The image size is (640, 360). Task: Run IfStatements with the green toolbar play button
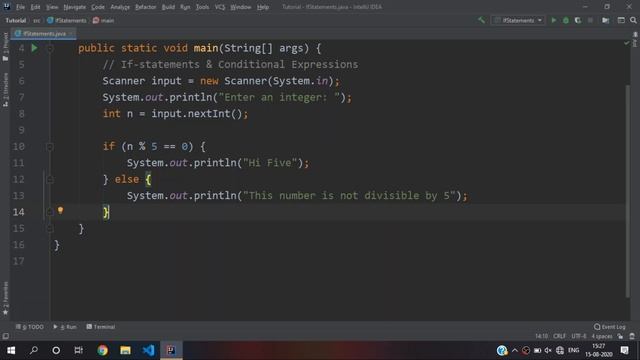[x=553, y=20]
